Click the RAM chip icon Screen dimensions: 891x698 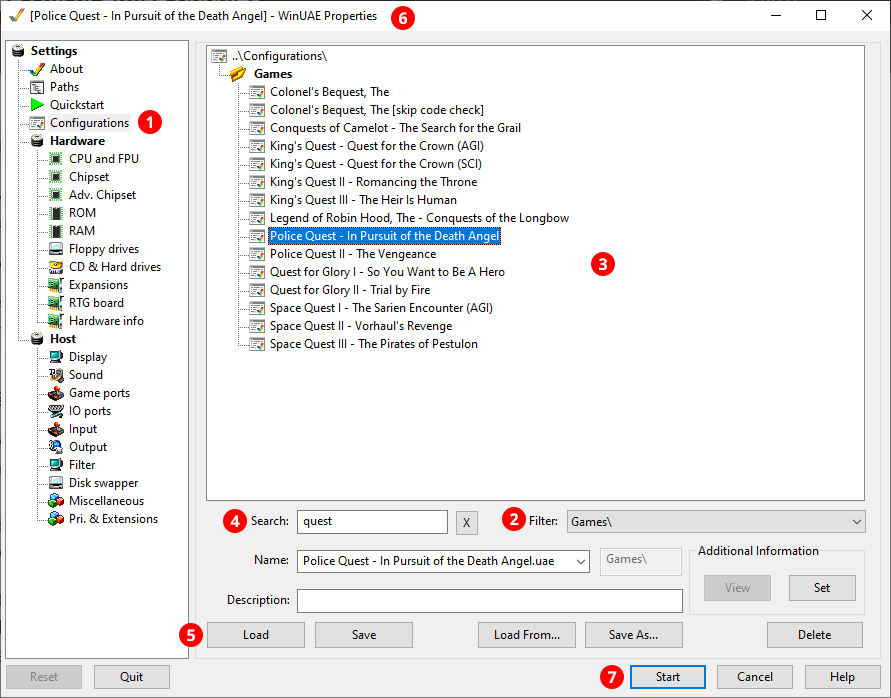[56, 231]
